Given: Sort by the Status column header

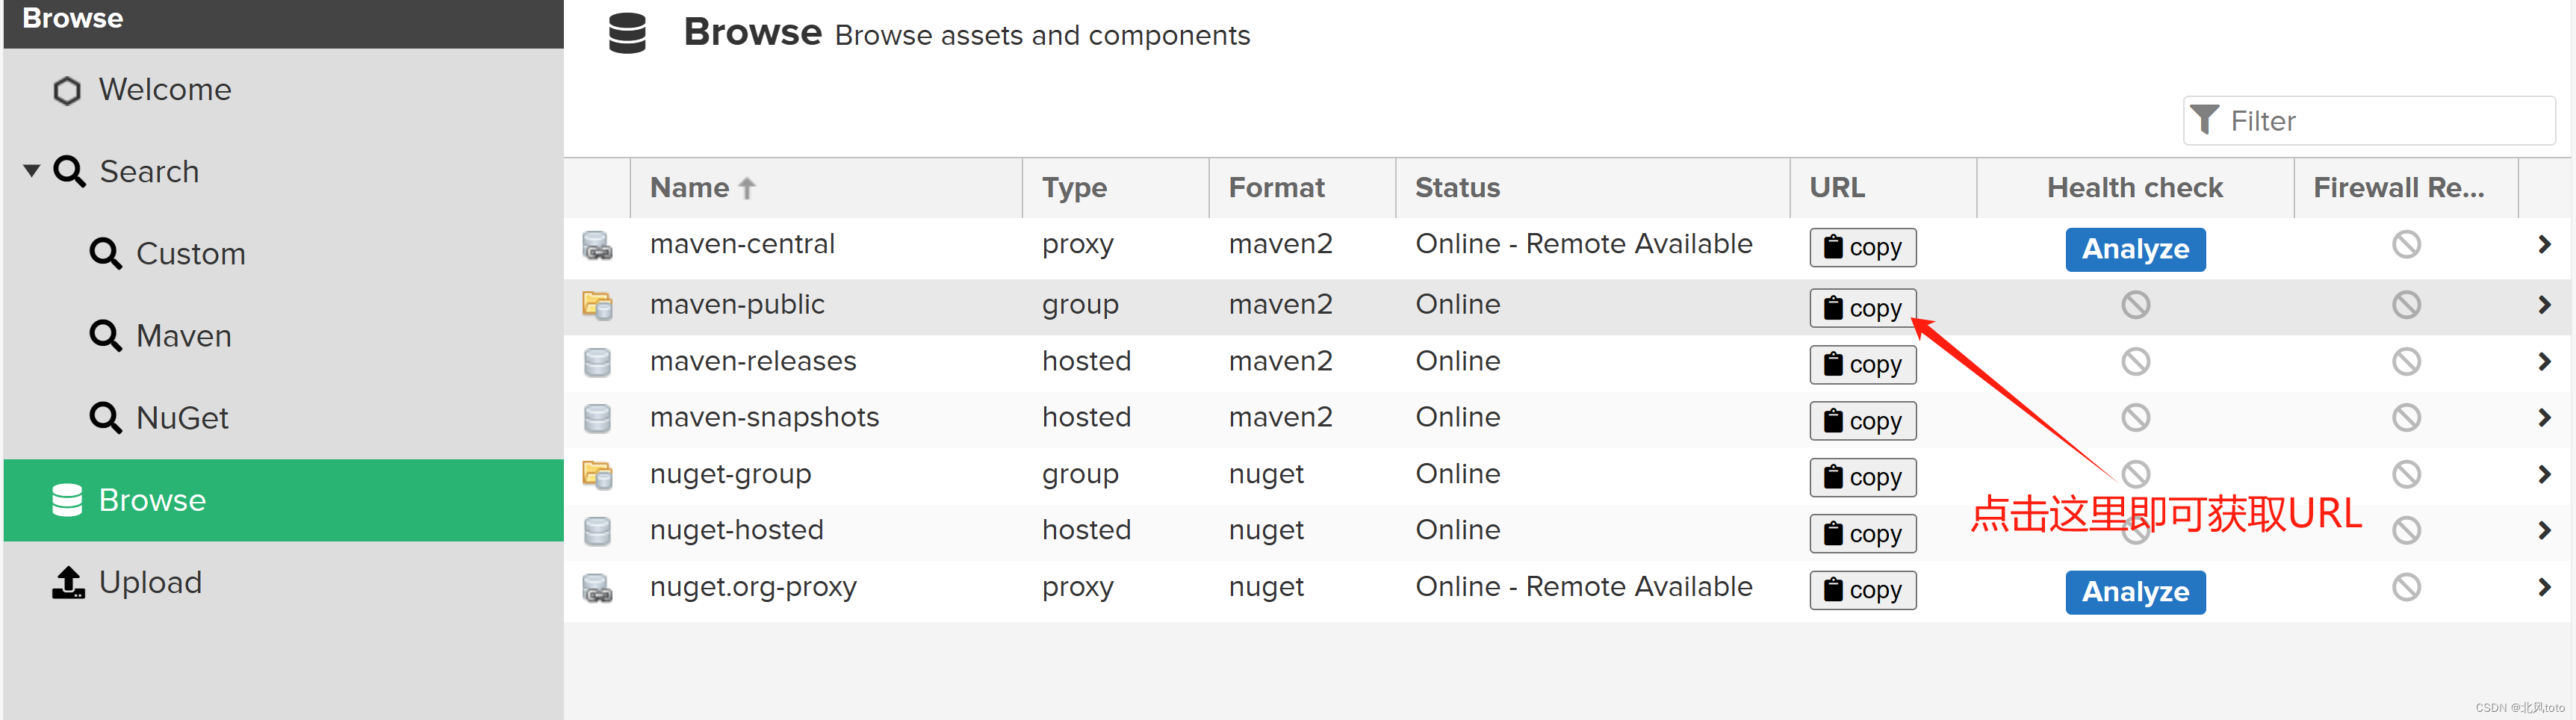Looking at the screenshot, I should pos(1592,188).
